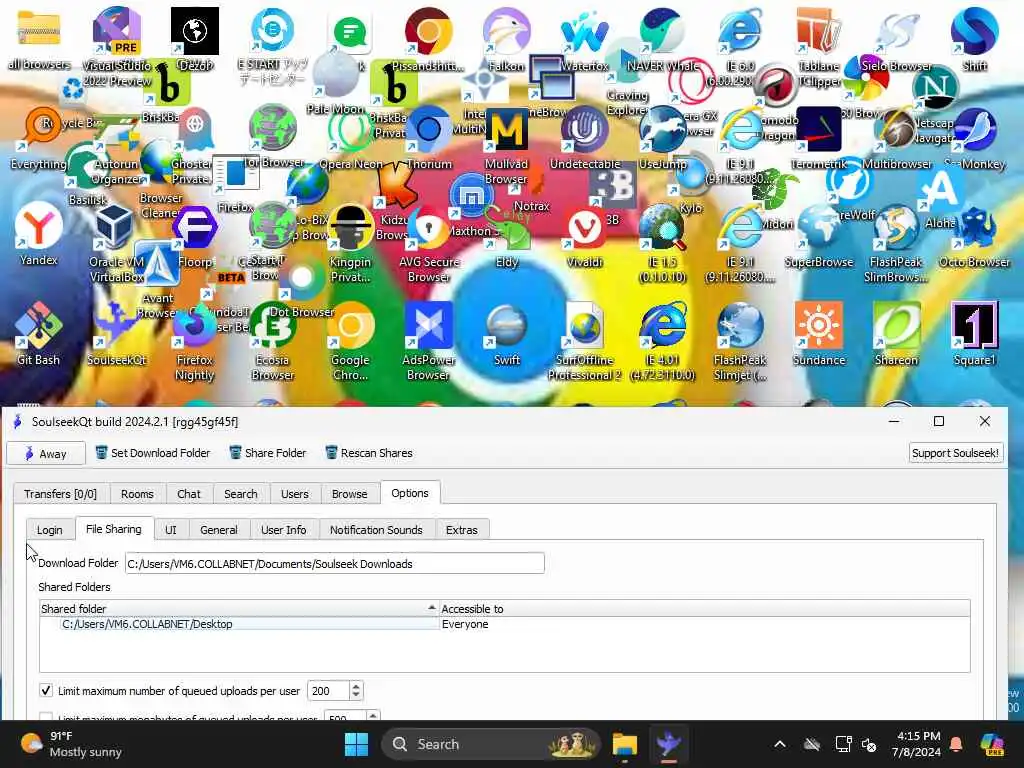The image size is (1024, 768).
Task: Click the Share Folder button
Action: coord(268,453)
